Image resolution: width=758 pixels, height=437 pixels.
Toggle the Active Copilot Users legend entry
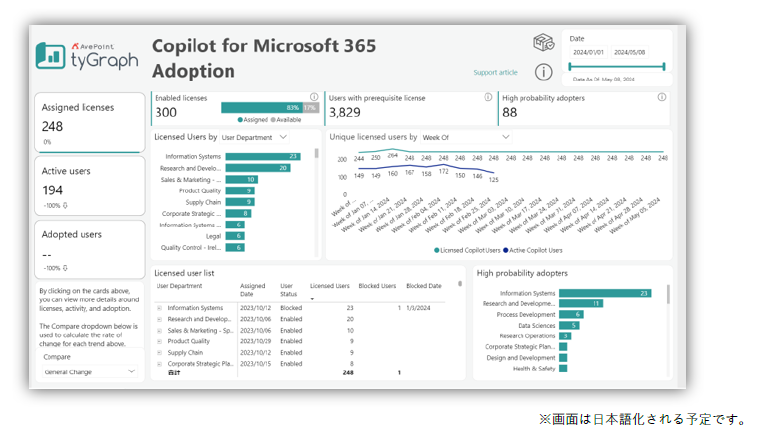(x=533, y=250)
